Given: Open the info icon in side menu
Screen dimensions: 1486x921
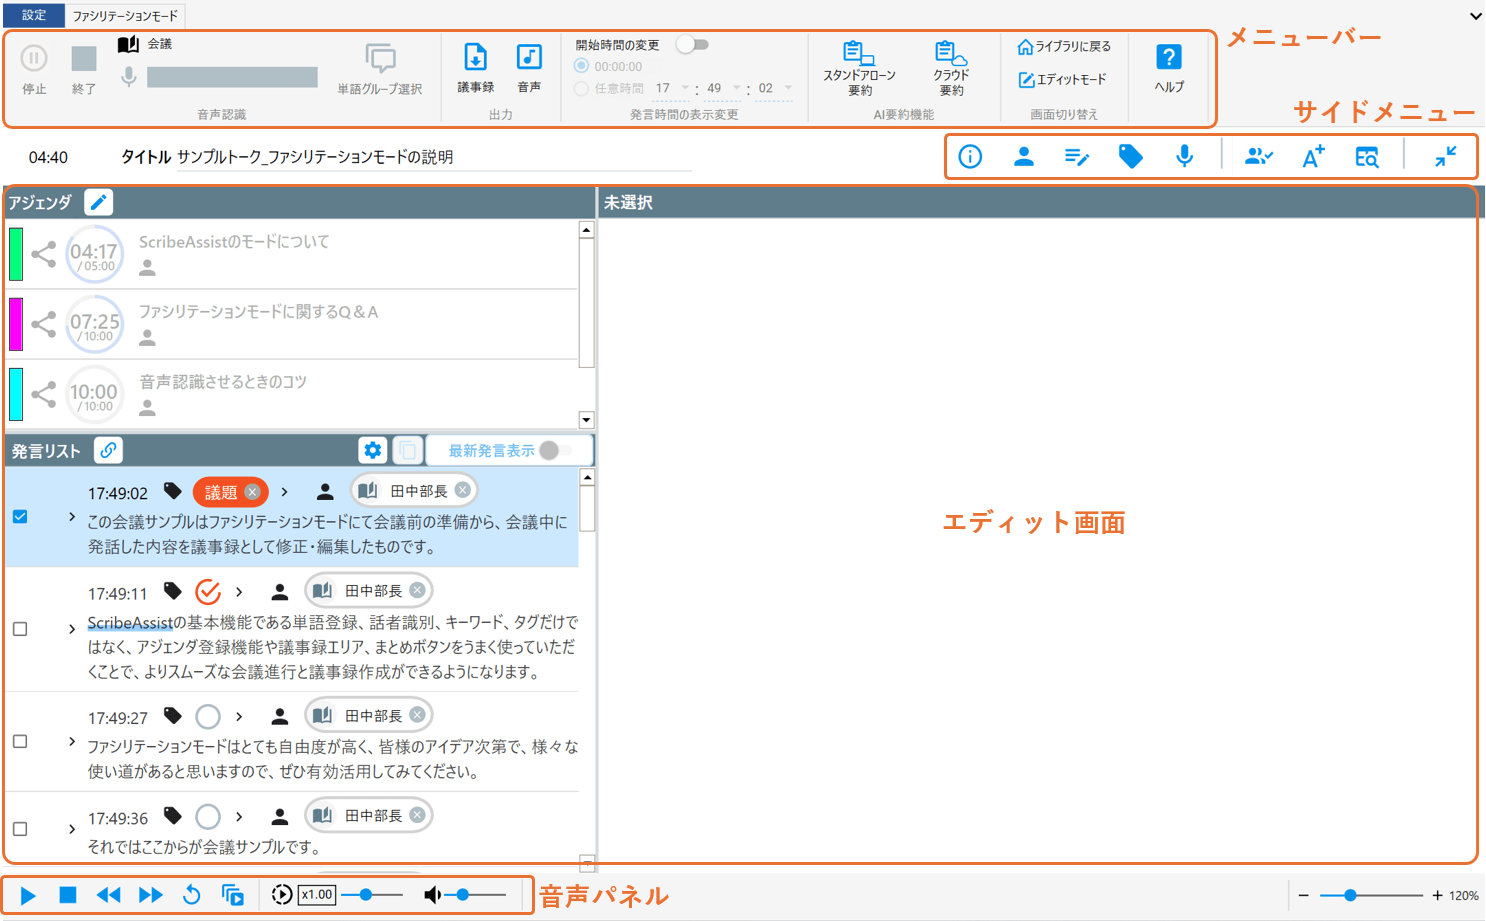Looking at the screenshot, I should (970, 157).
